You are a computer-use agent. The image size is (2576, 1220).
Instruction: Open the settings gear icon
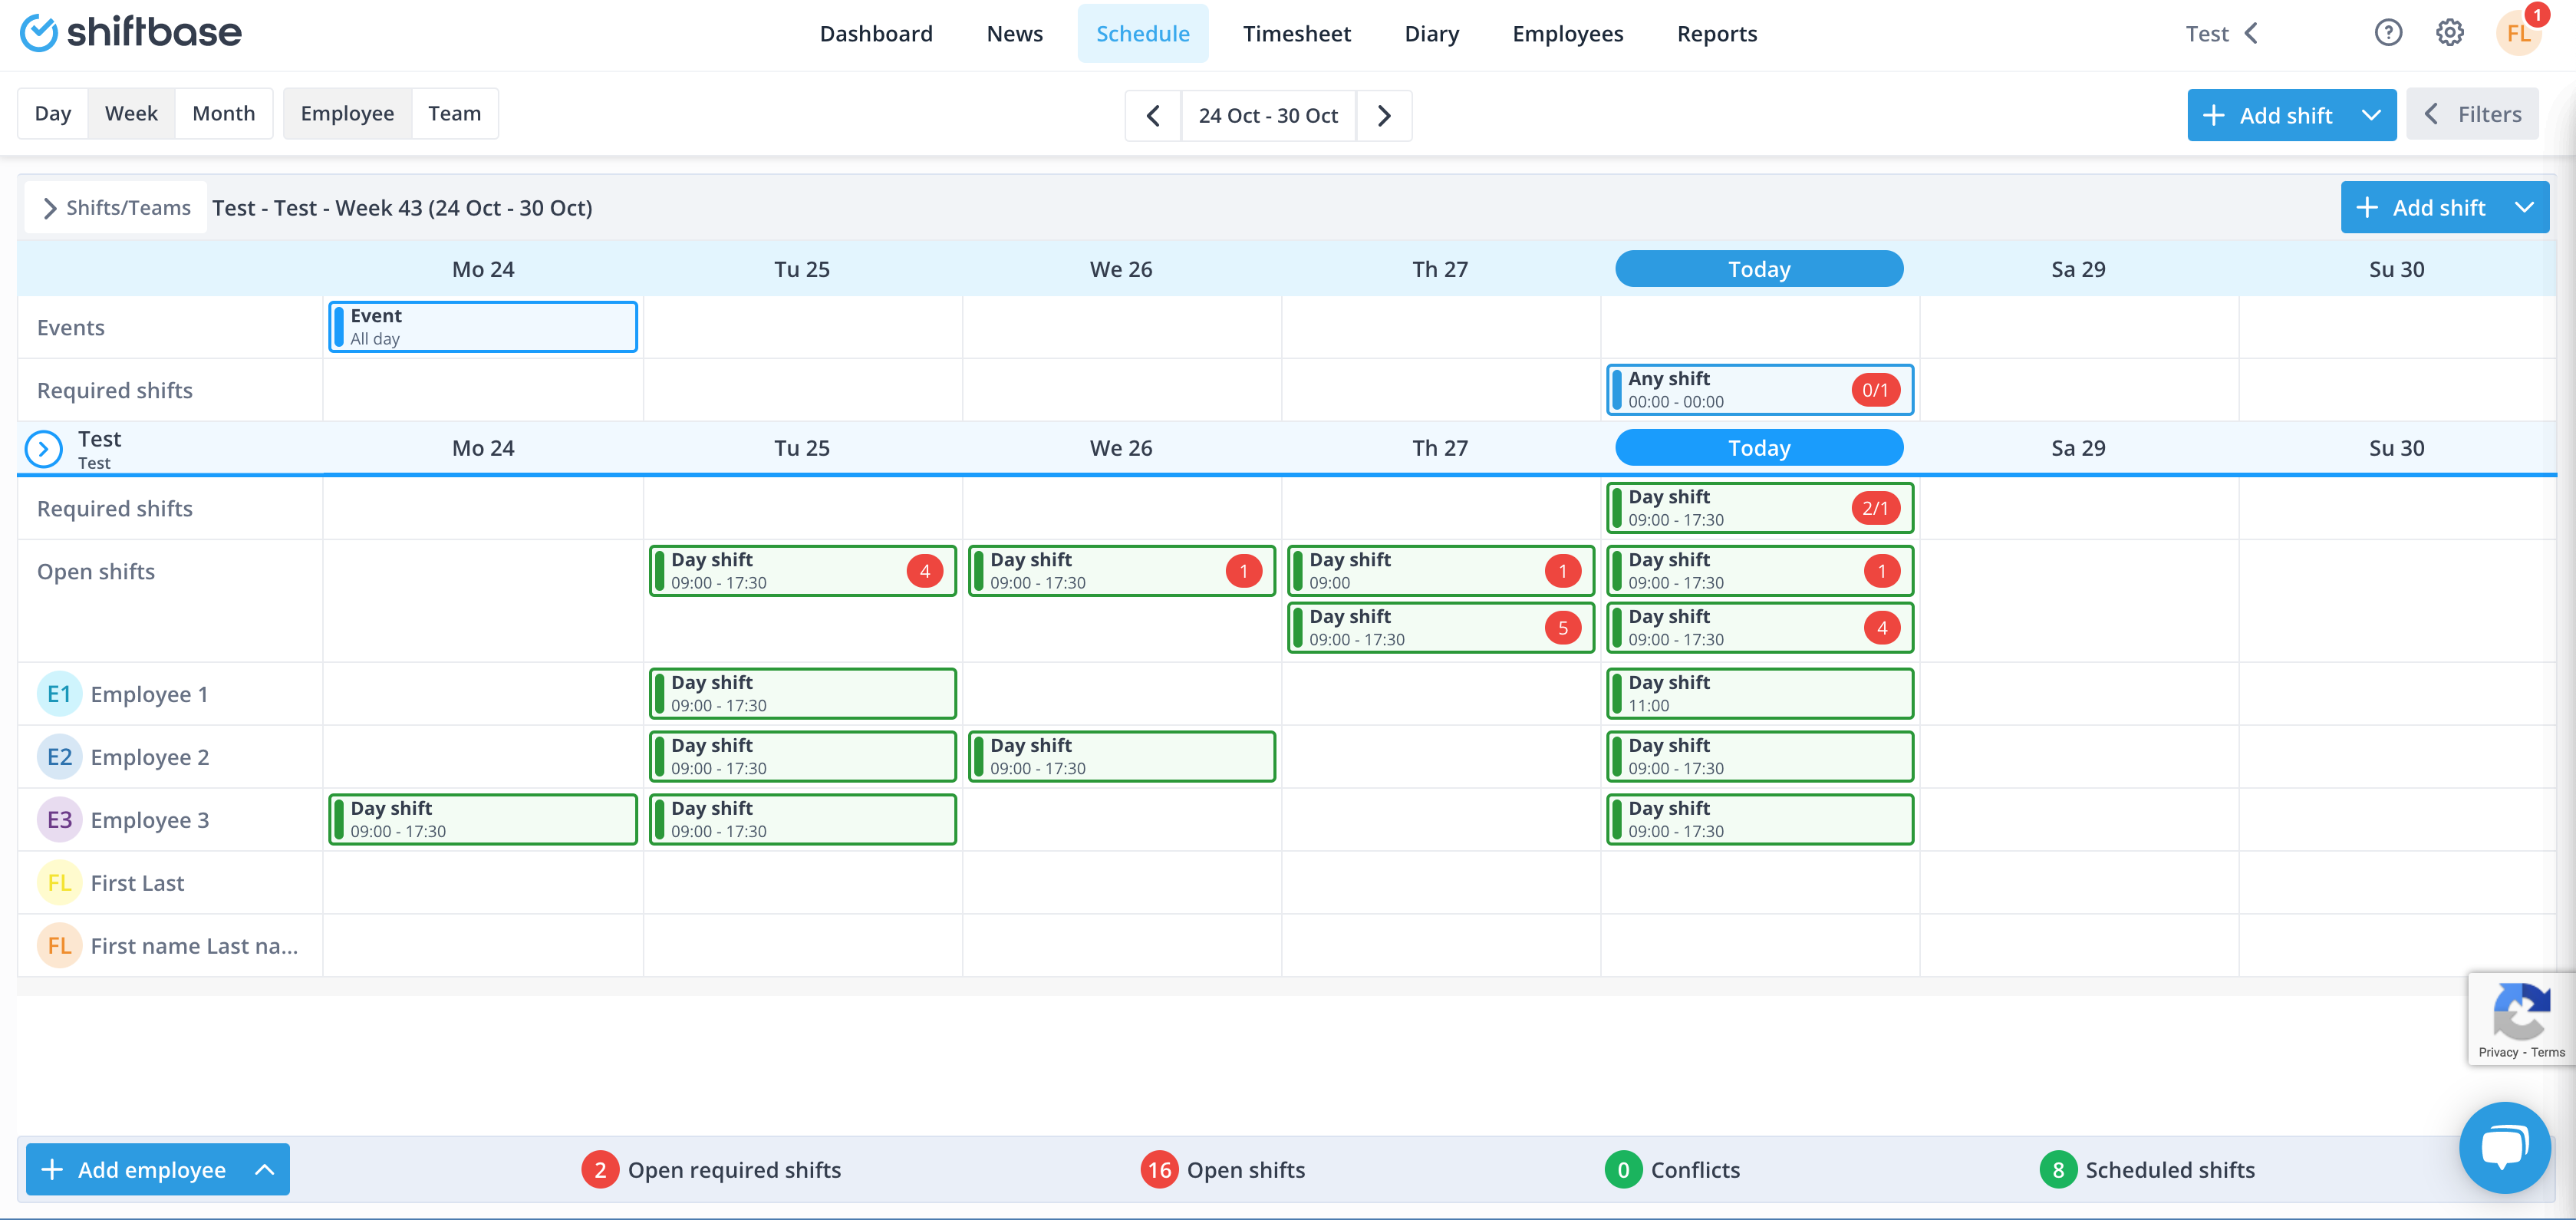click(2450, 32)
